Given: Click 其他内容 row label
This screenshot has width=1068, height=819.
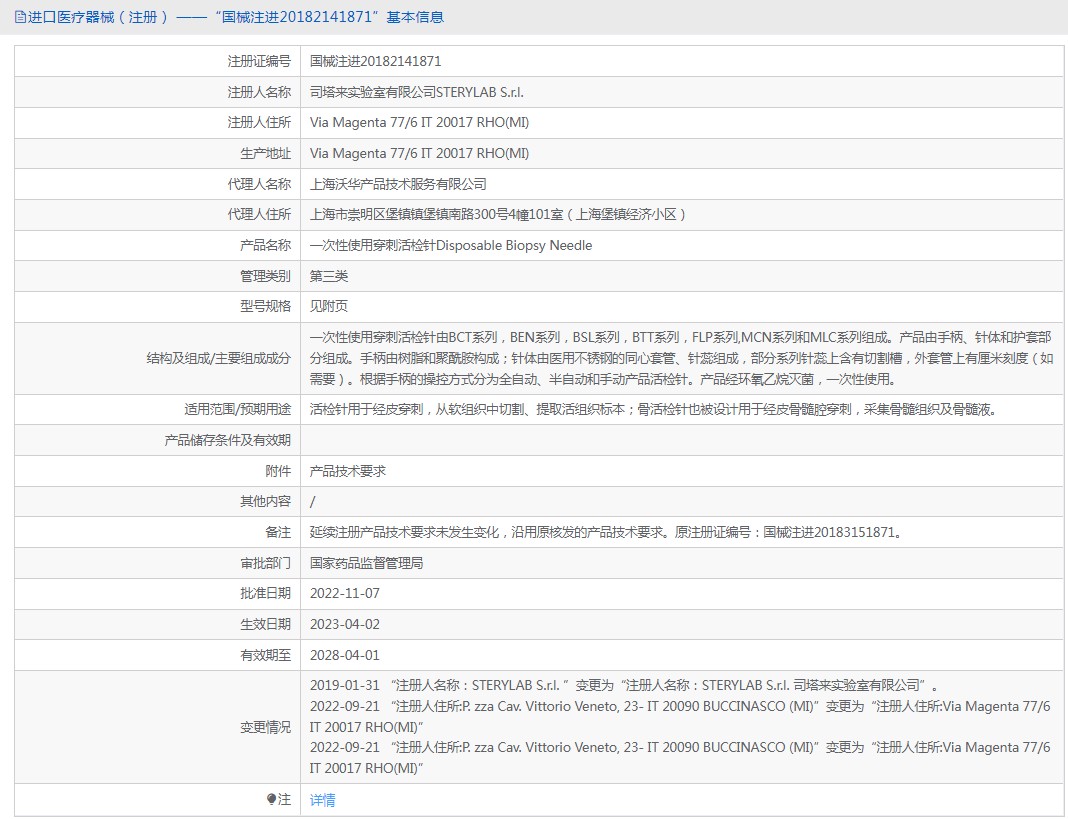Looking at the screenshot, I should (x=265, y=501).
